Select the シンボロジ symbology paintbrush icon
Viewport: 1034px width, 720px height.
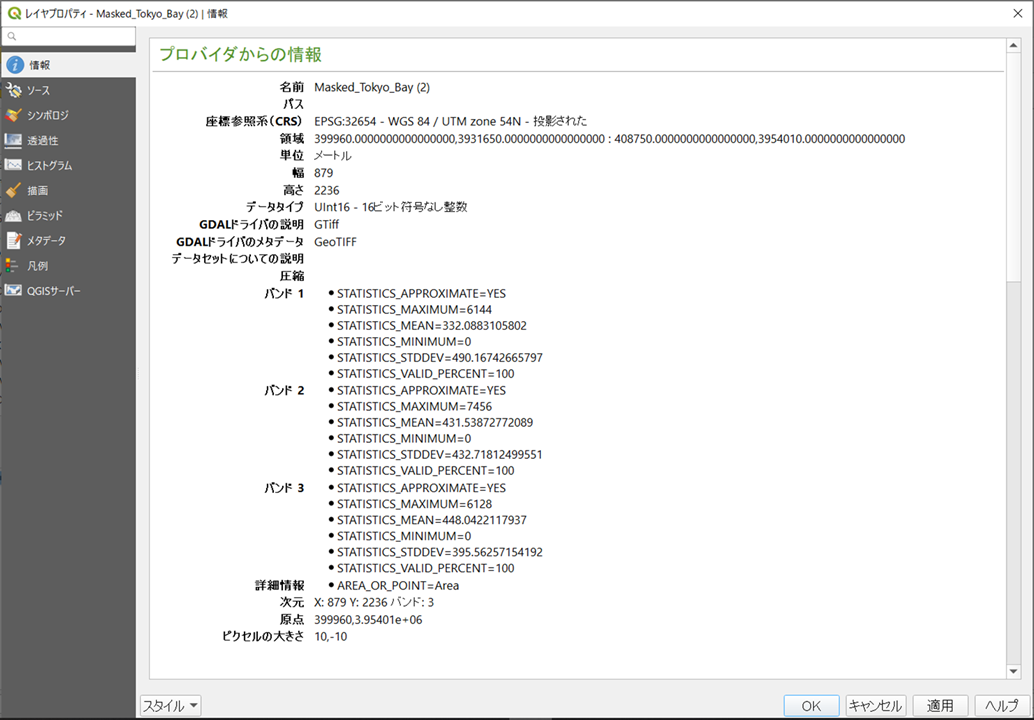pyautogui.click(x=13, y=115)
